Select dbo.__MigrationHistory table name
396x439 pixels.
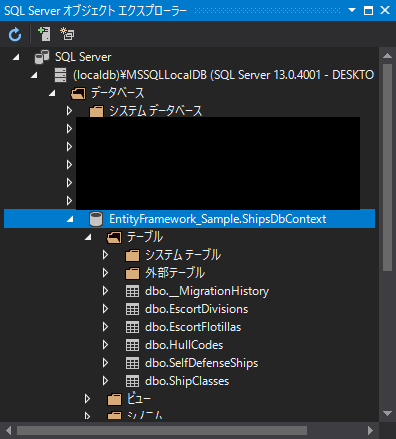click(x=207, y=291)
